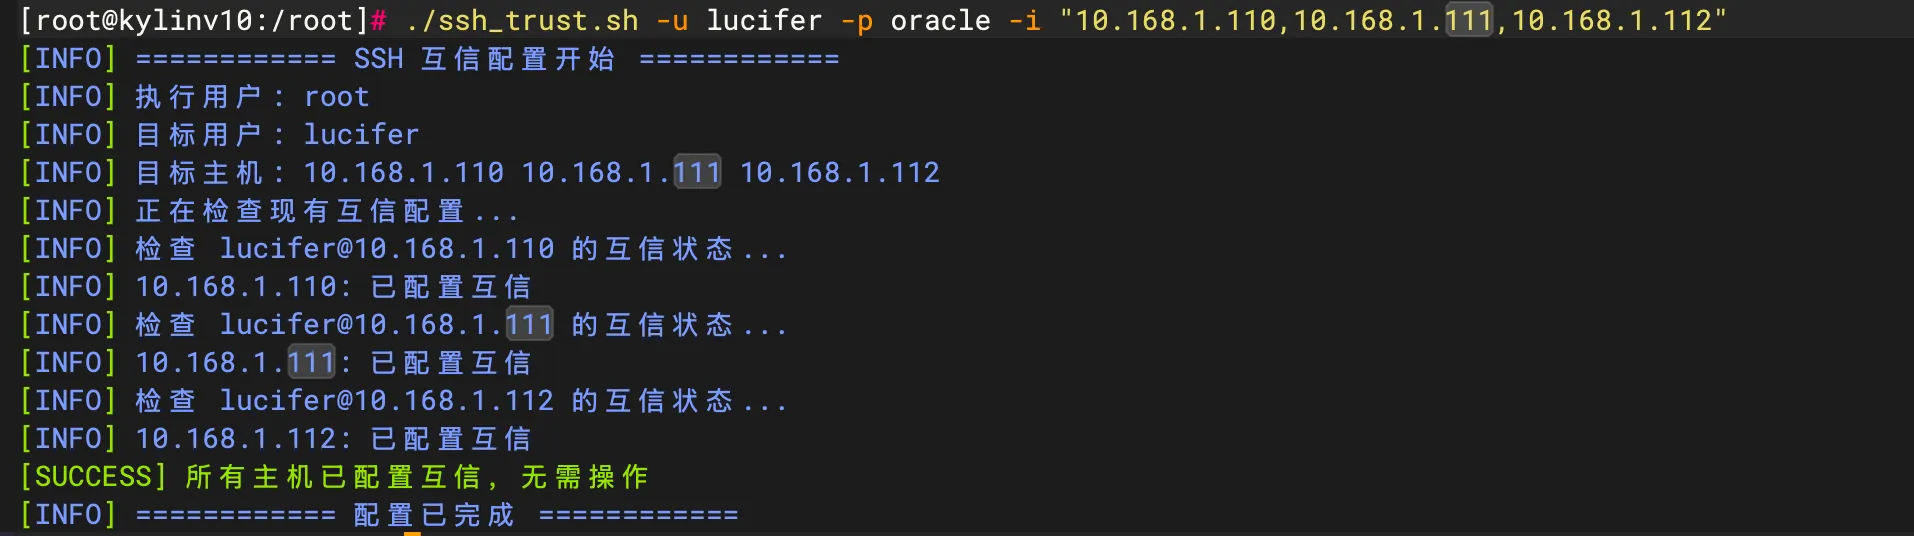Click the ./ssh_trust.sh script name
Viewport: 1914px width, 536px height.
point(521,20)
